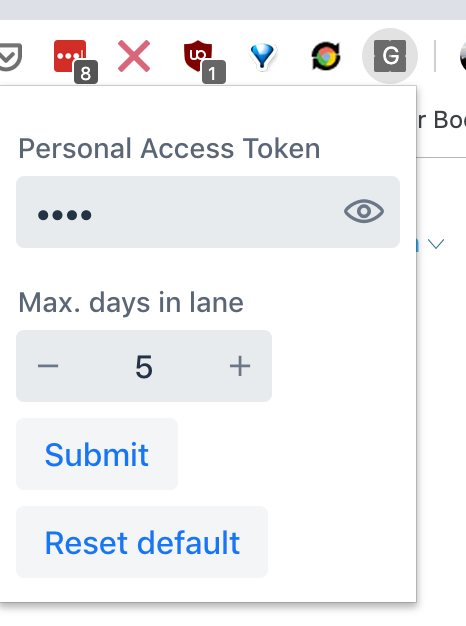Click the Chrome-colored refresh extension icon

tap(326, 56)
